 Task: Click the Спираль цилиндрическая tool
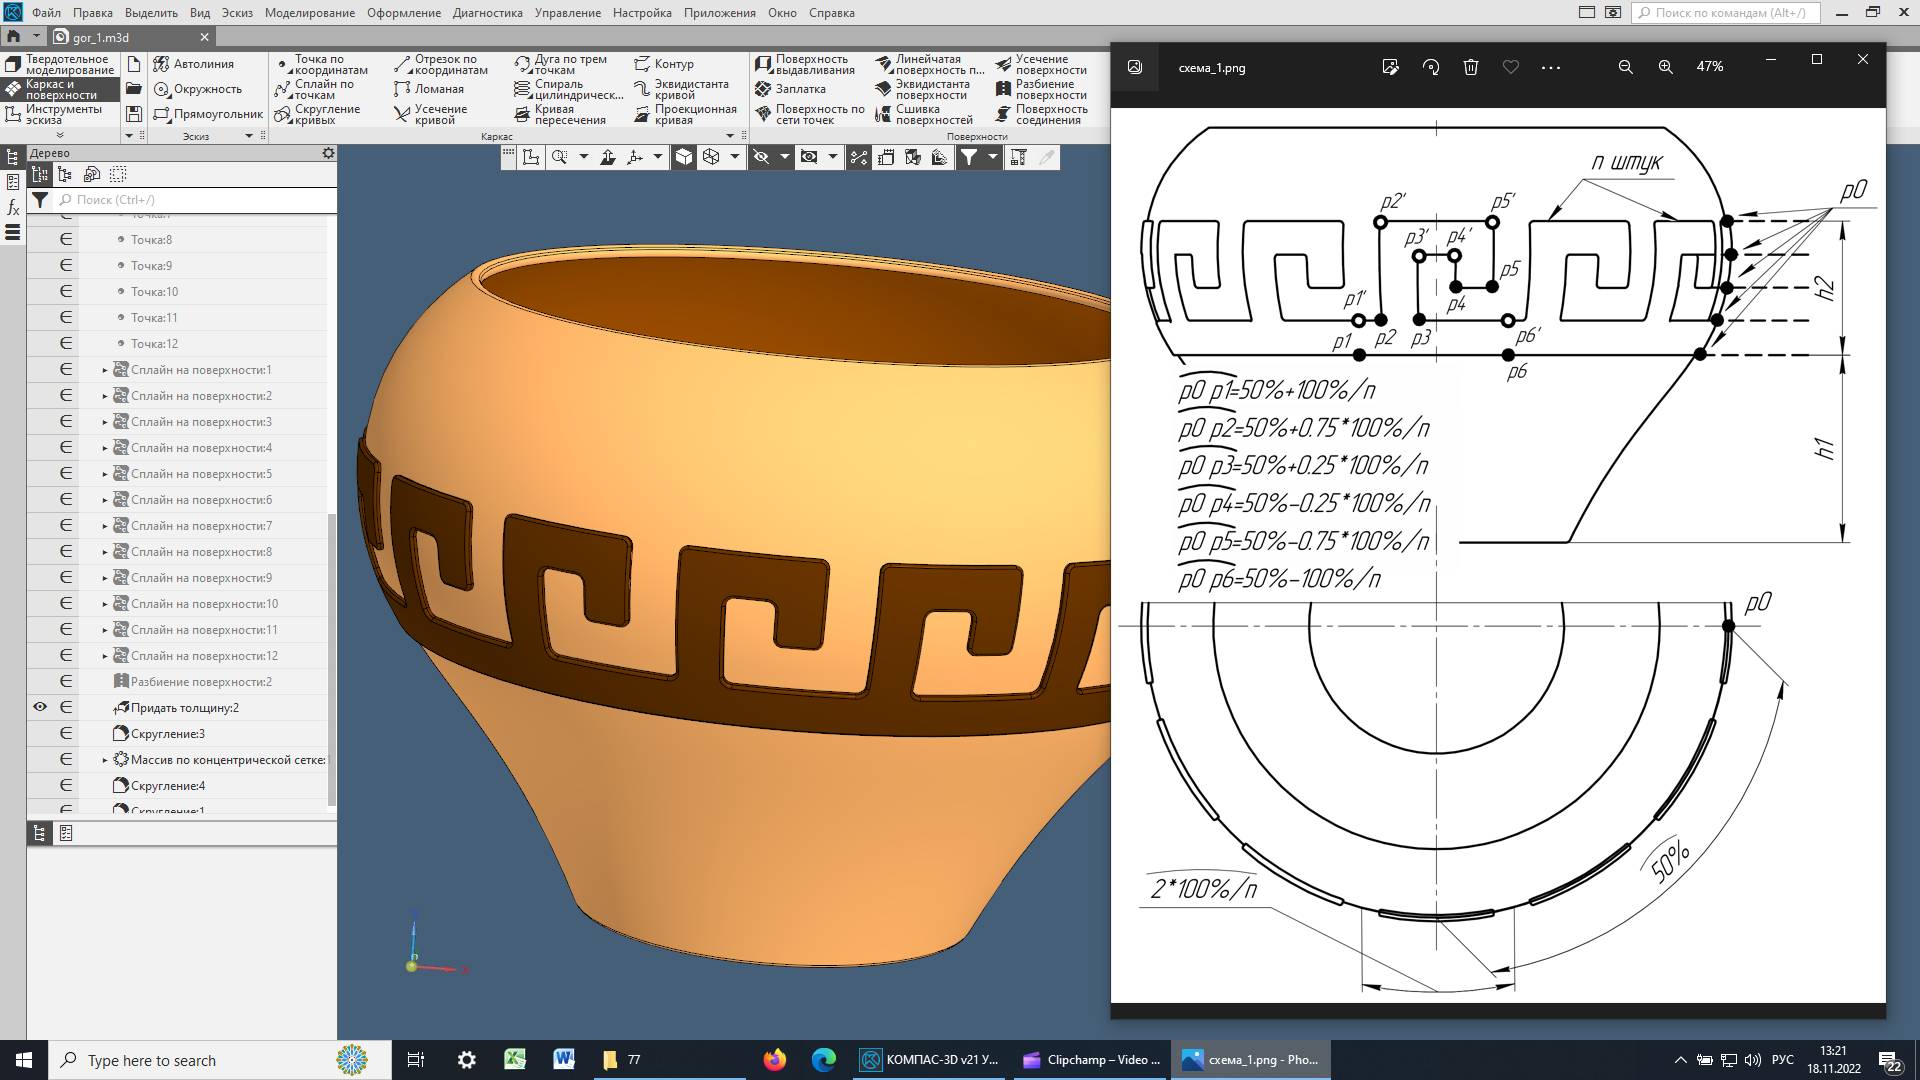[x=568, y=89]
